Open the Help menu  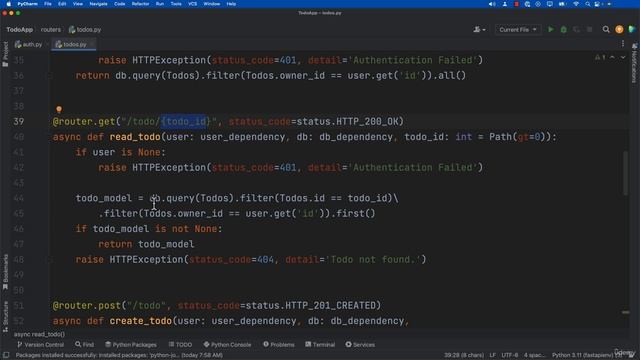231,4
